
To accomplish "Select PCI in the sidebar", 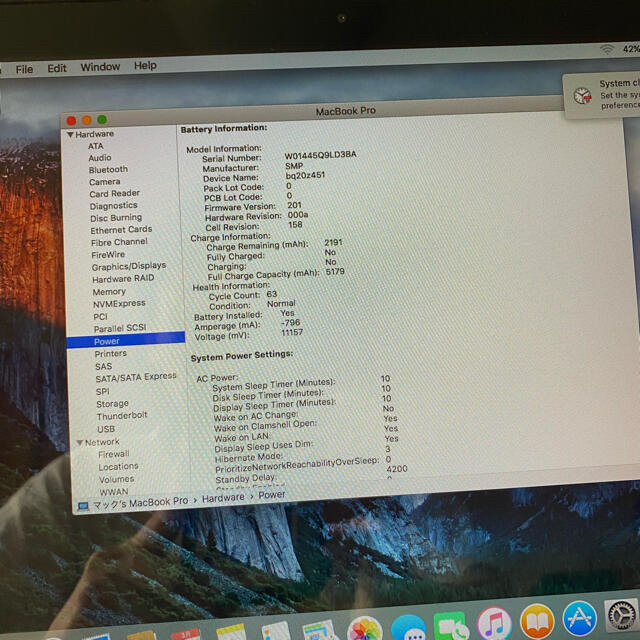I will [x=100, y=317].
